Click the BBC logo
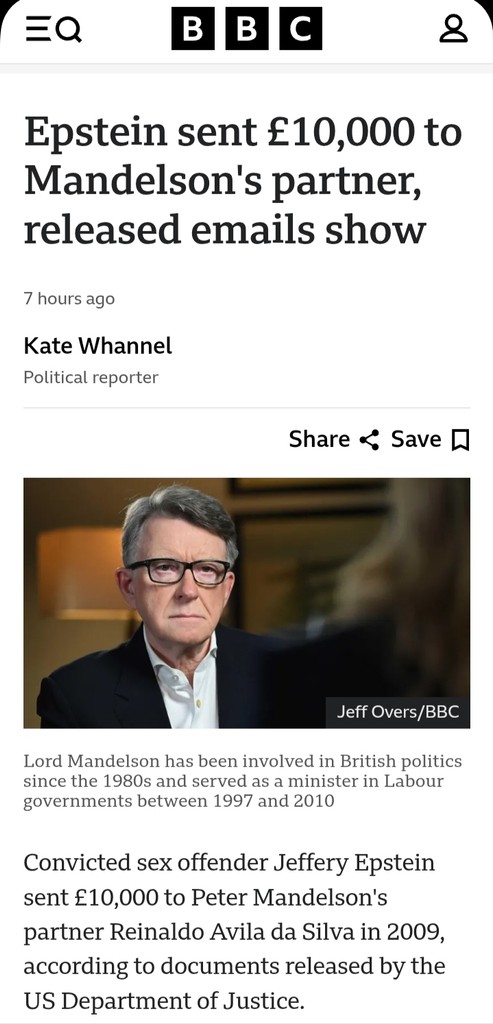 (247, 29)
